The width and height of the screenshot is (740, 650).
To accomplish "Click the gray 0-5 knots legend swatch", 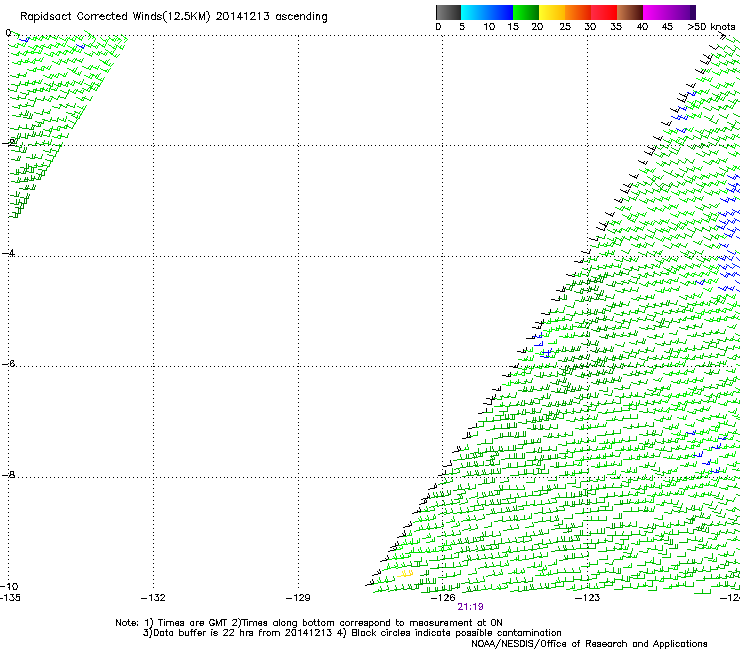I will (x=448, y=12).
